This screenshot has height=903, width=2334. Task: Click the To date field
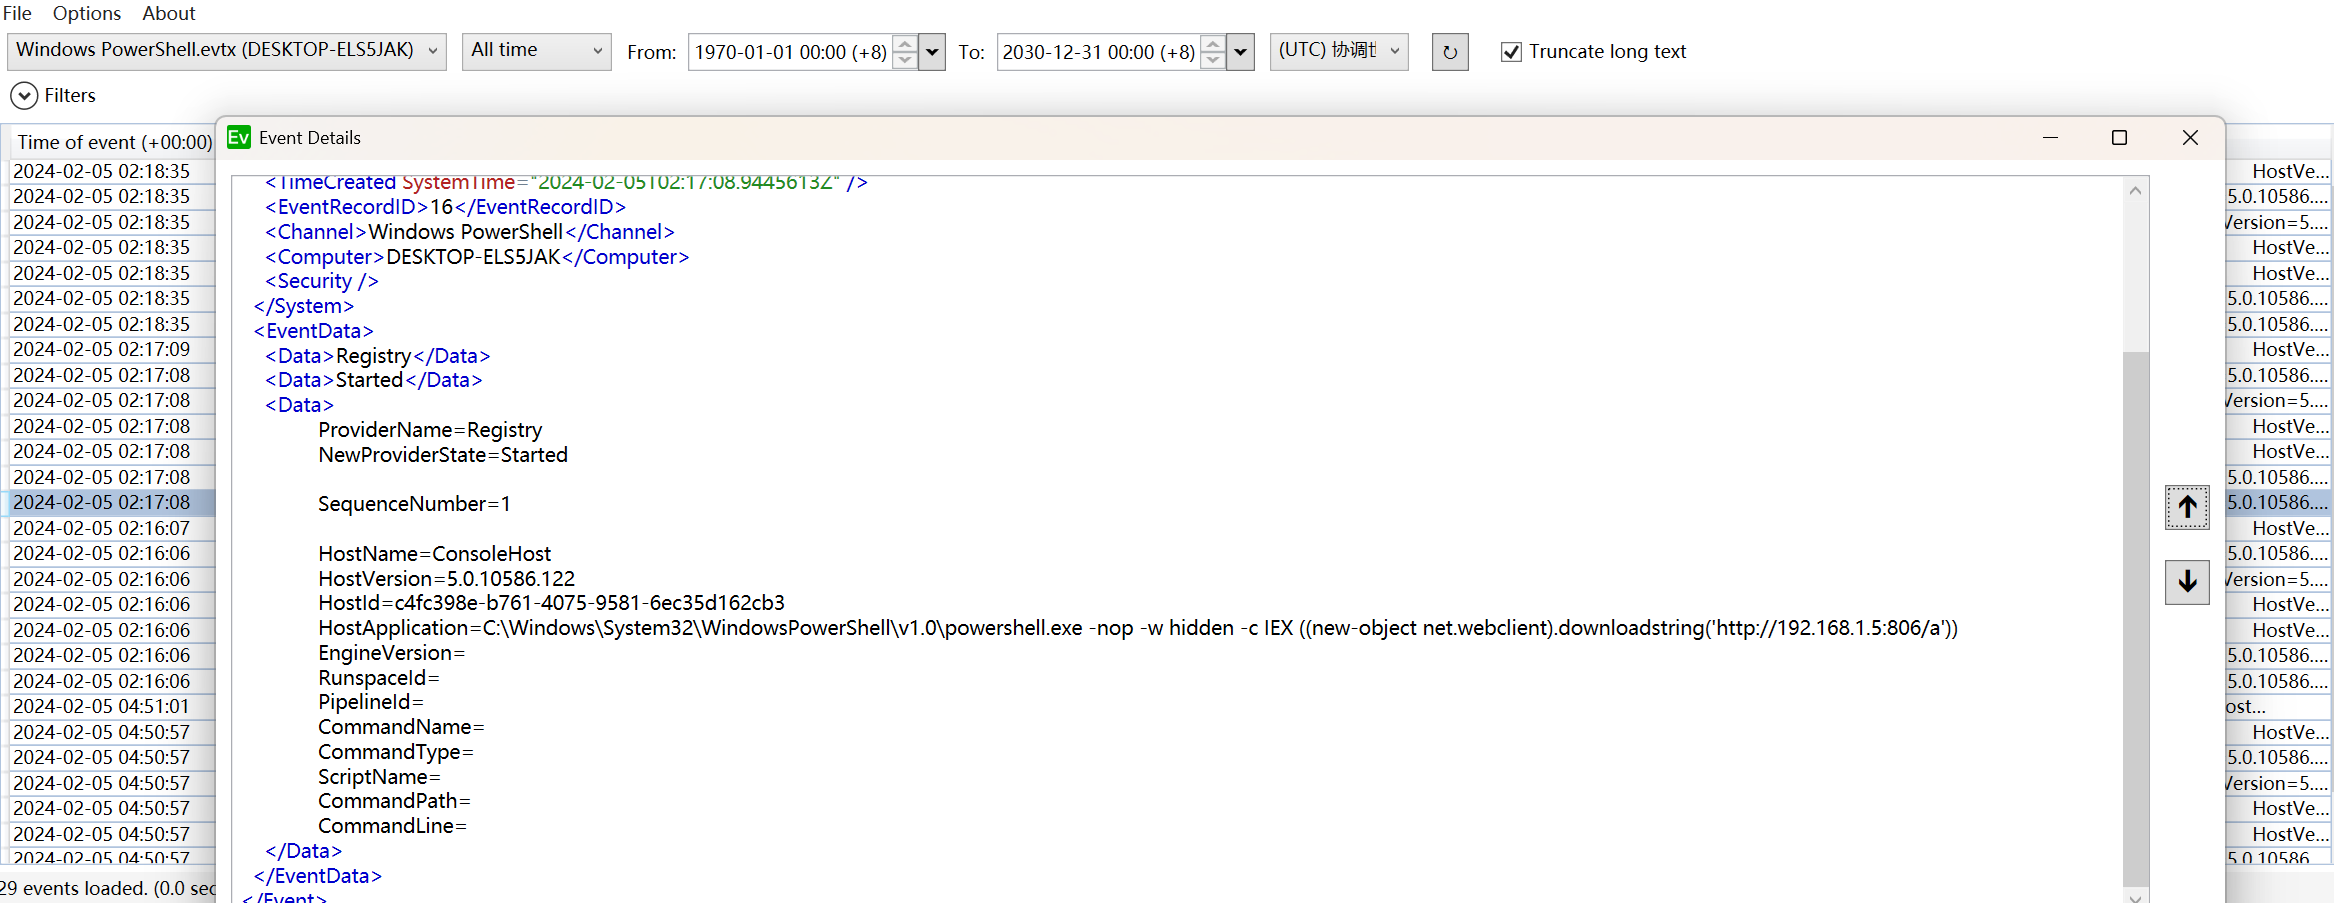tap(1098, 52)
